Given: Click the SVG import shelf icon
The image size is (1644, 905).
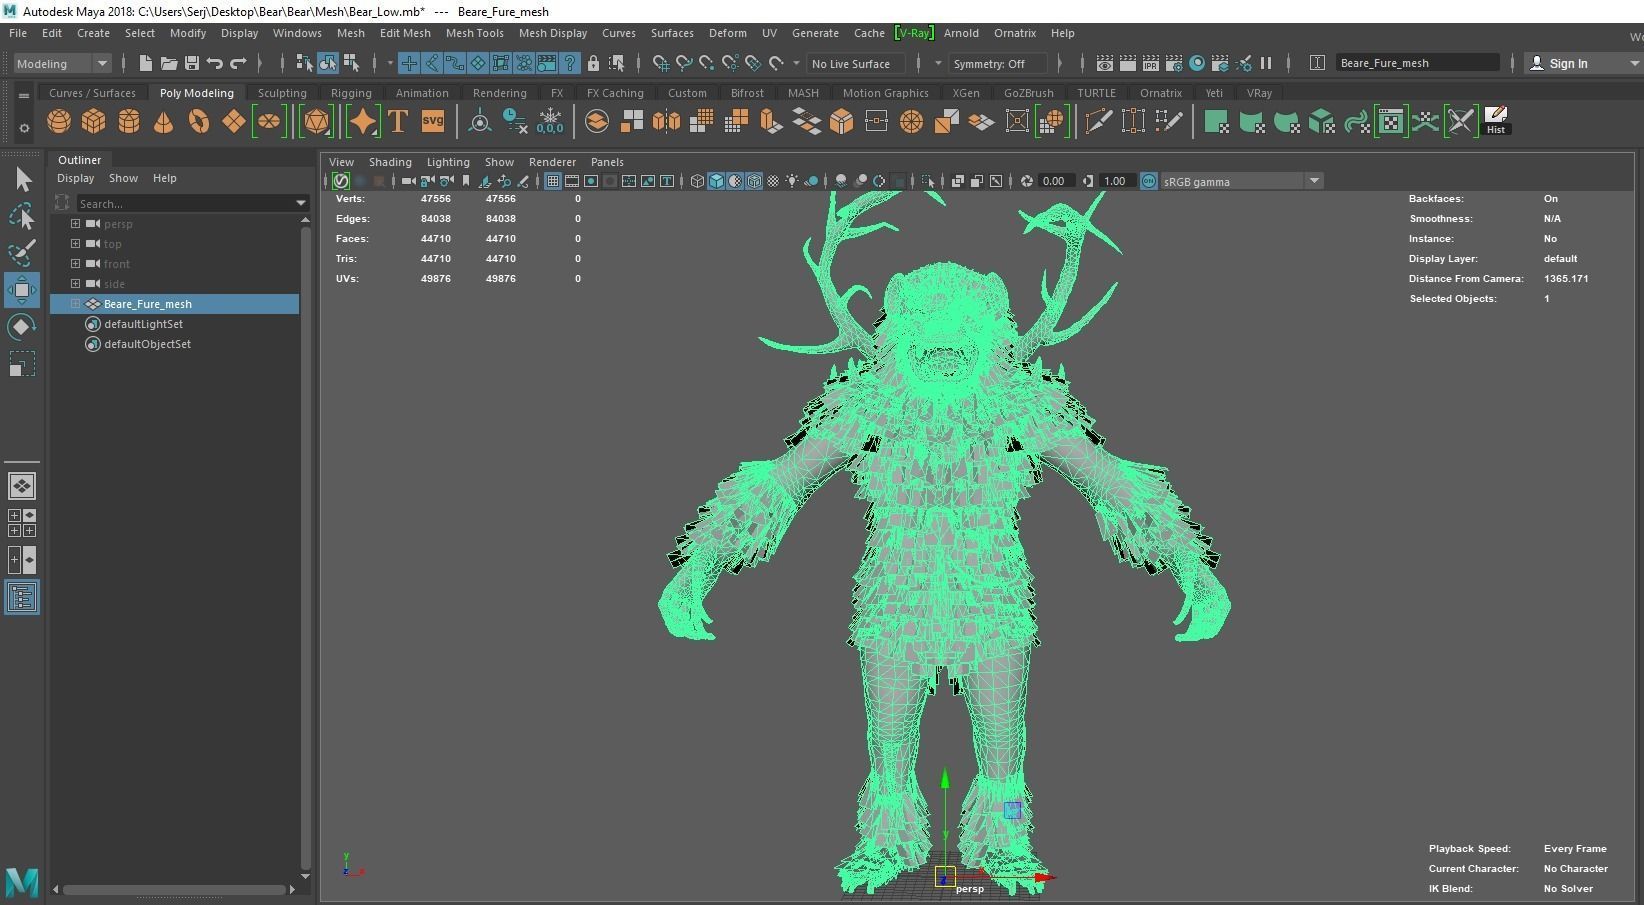Looking at the screenshot, I should pos(432,122).
